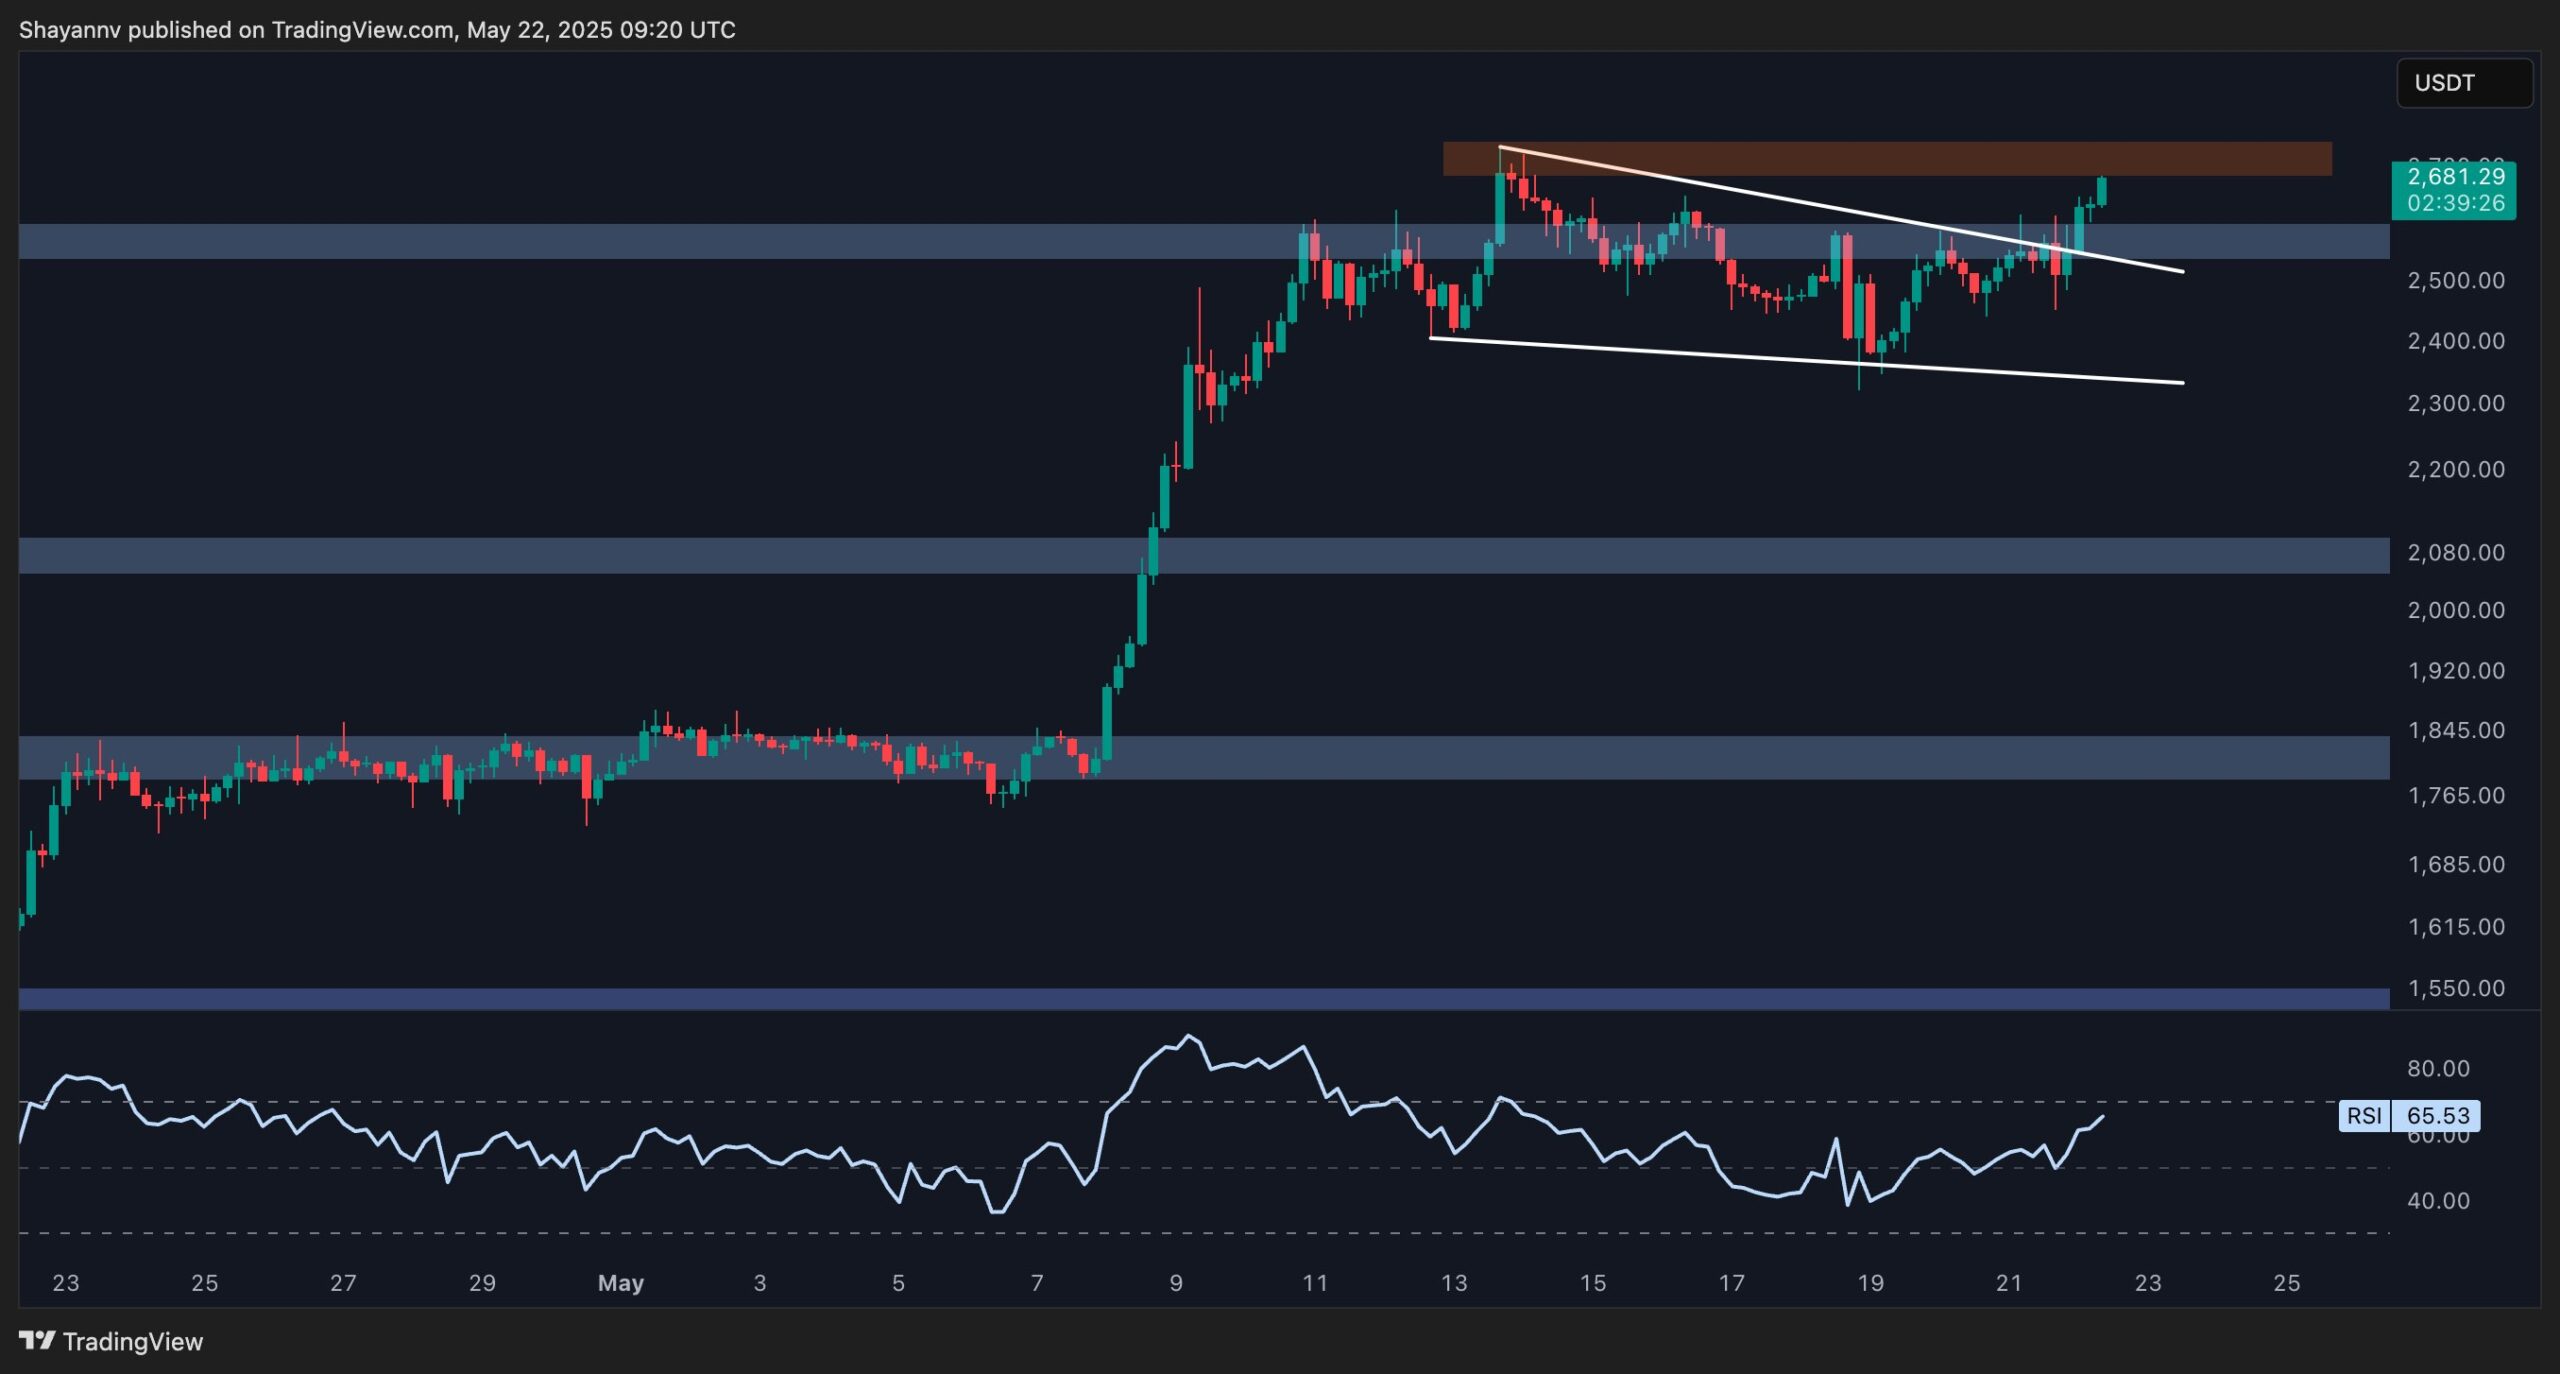Click the May label on time axis

point(620,1283)
